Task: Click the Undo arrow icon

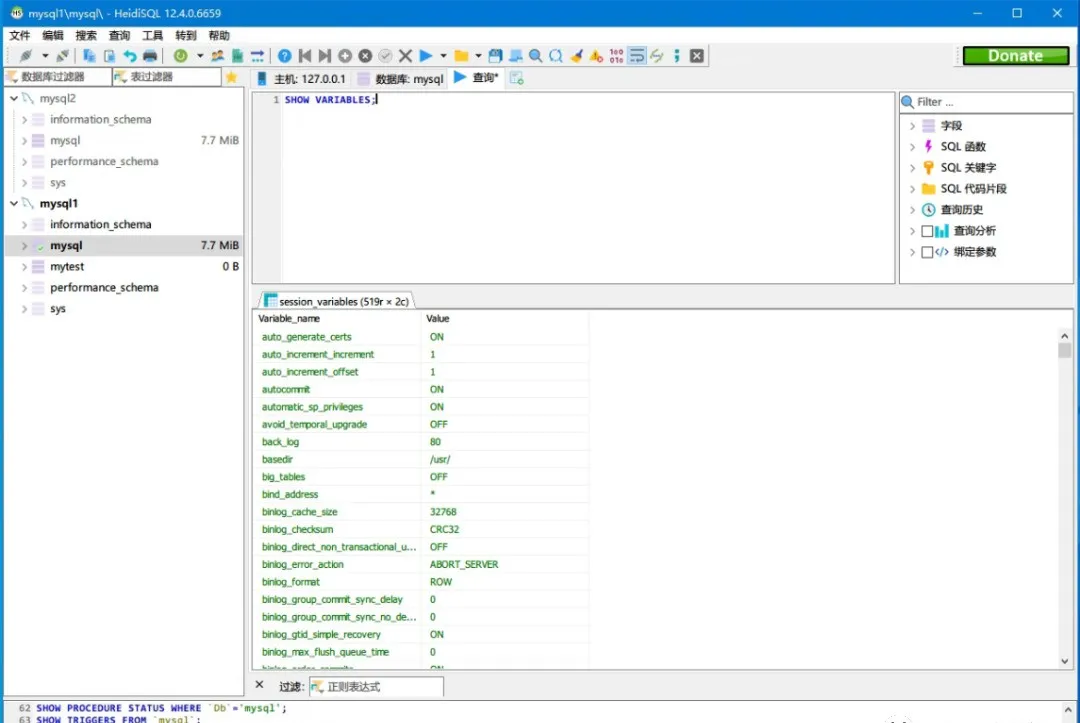Action: 128,56
